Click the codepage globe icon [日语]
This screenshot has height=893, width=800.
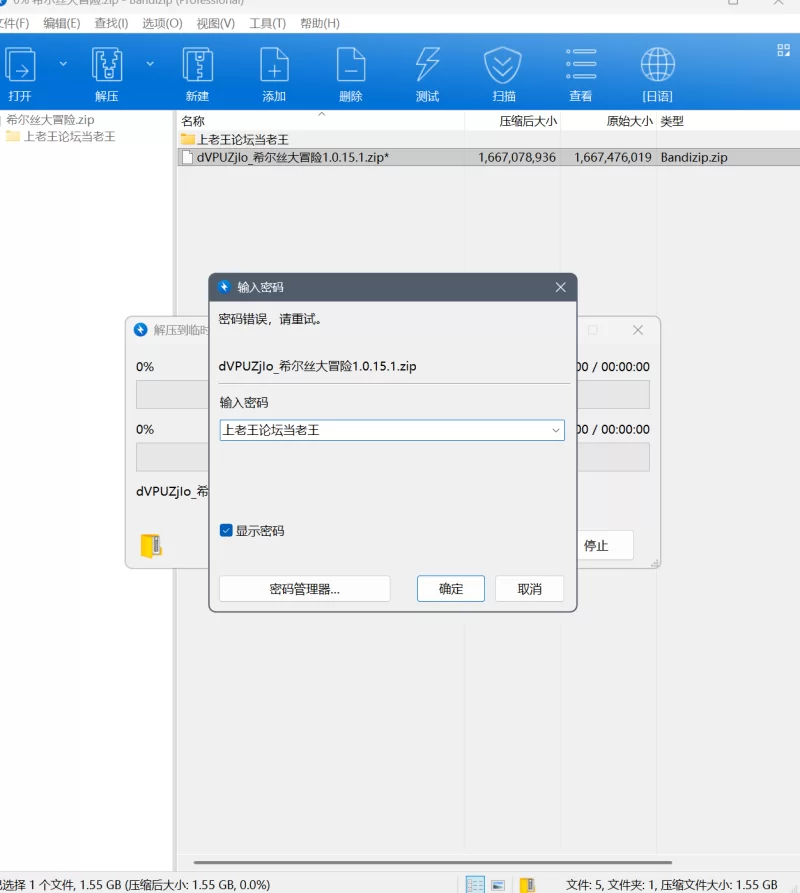[x=658, y=64]
